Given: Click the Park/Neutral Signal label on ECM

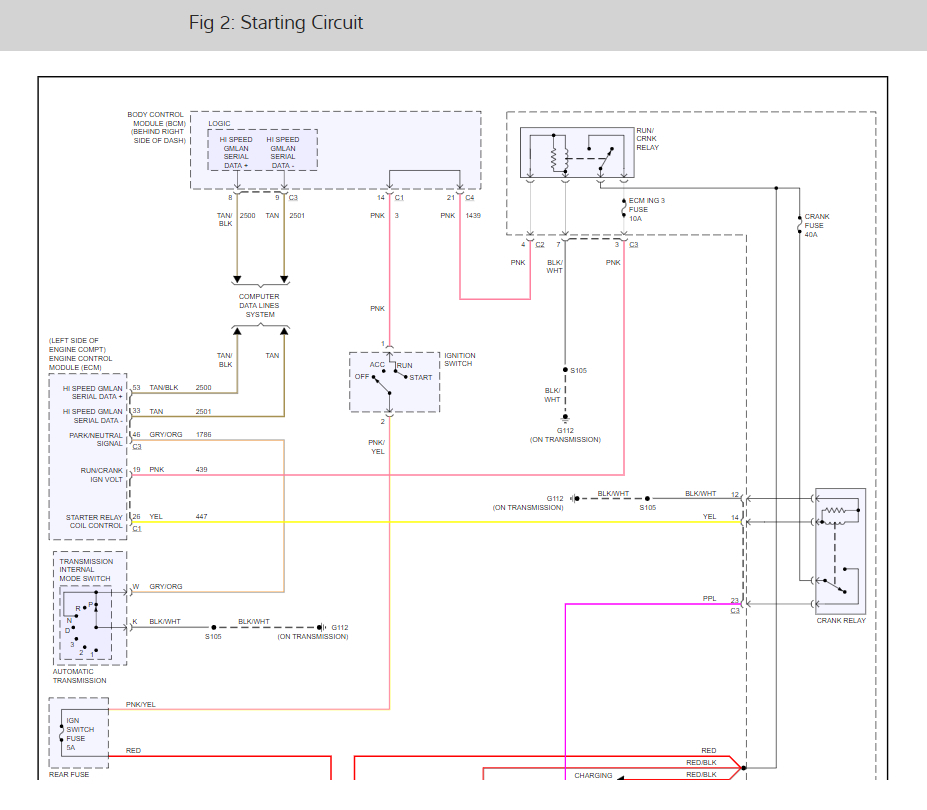Looking at the screenshot, I should 95,439.
